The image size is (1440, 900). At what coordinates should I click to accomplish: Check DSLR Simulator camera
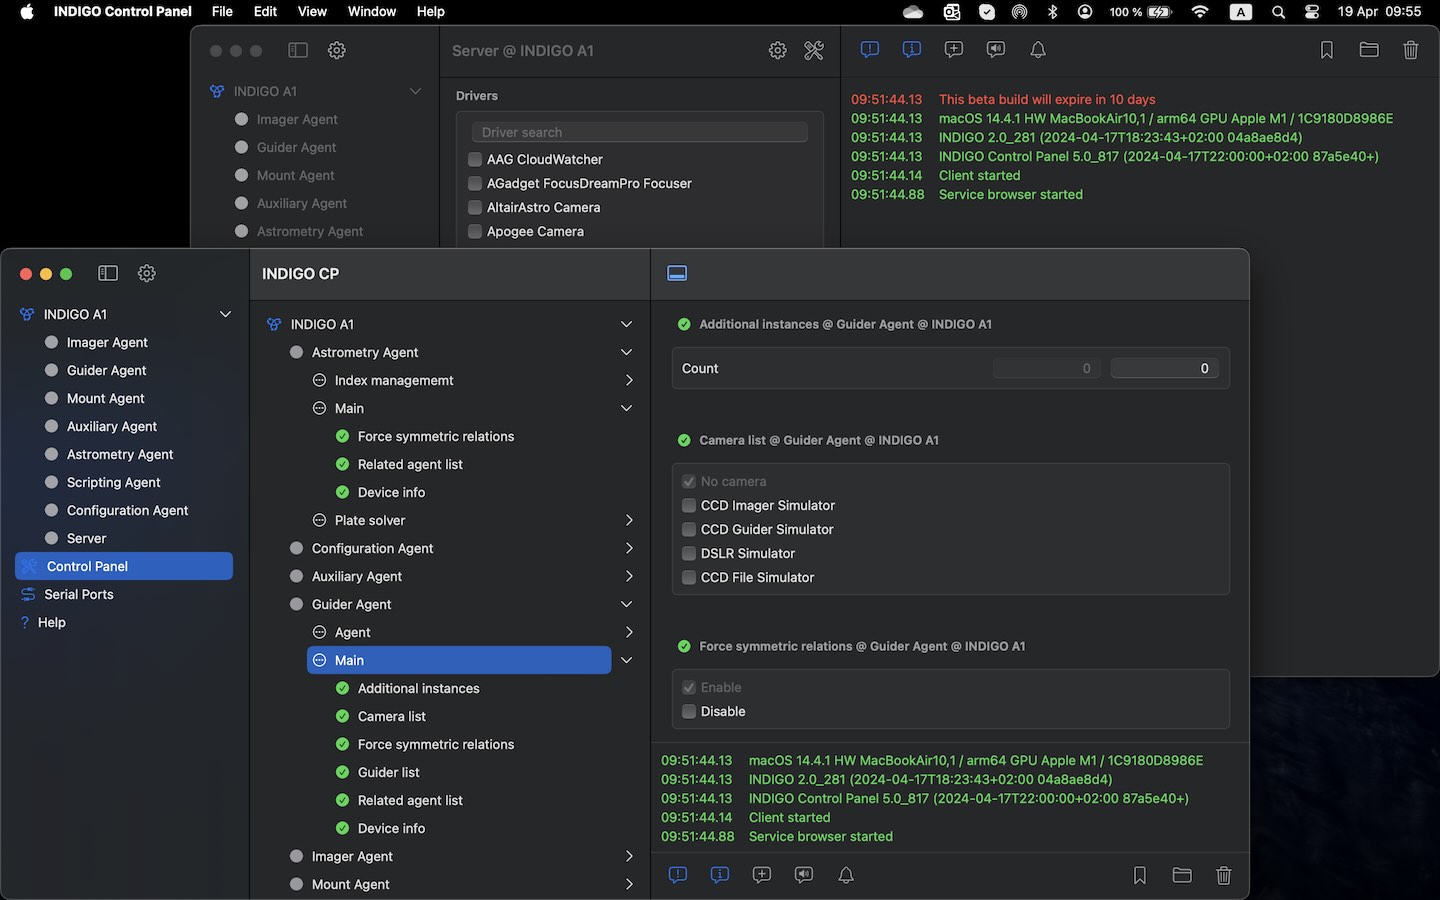pyautogui.click(x=689, y=554)
